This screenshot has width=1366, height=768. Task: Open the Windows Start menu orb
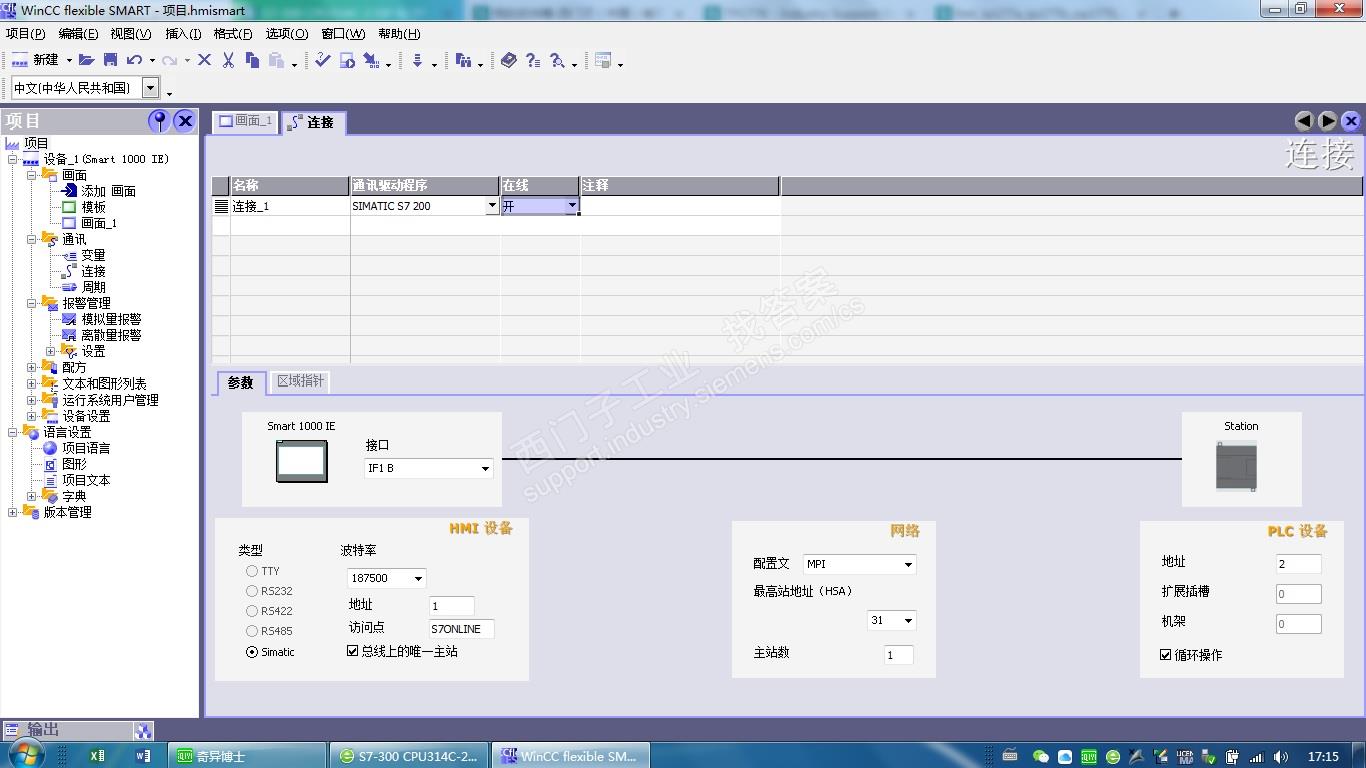coord(25,754)
